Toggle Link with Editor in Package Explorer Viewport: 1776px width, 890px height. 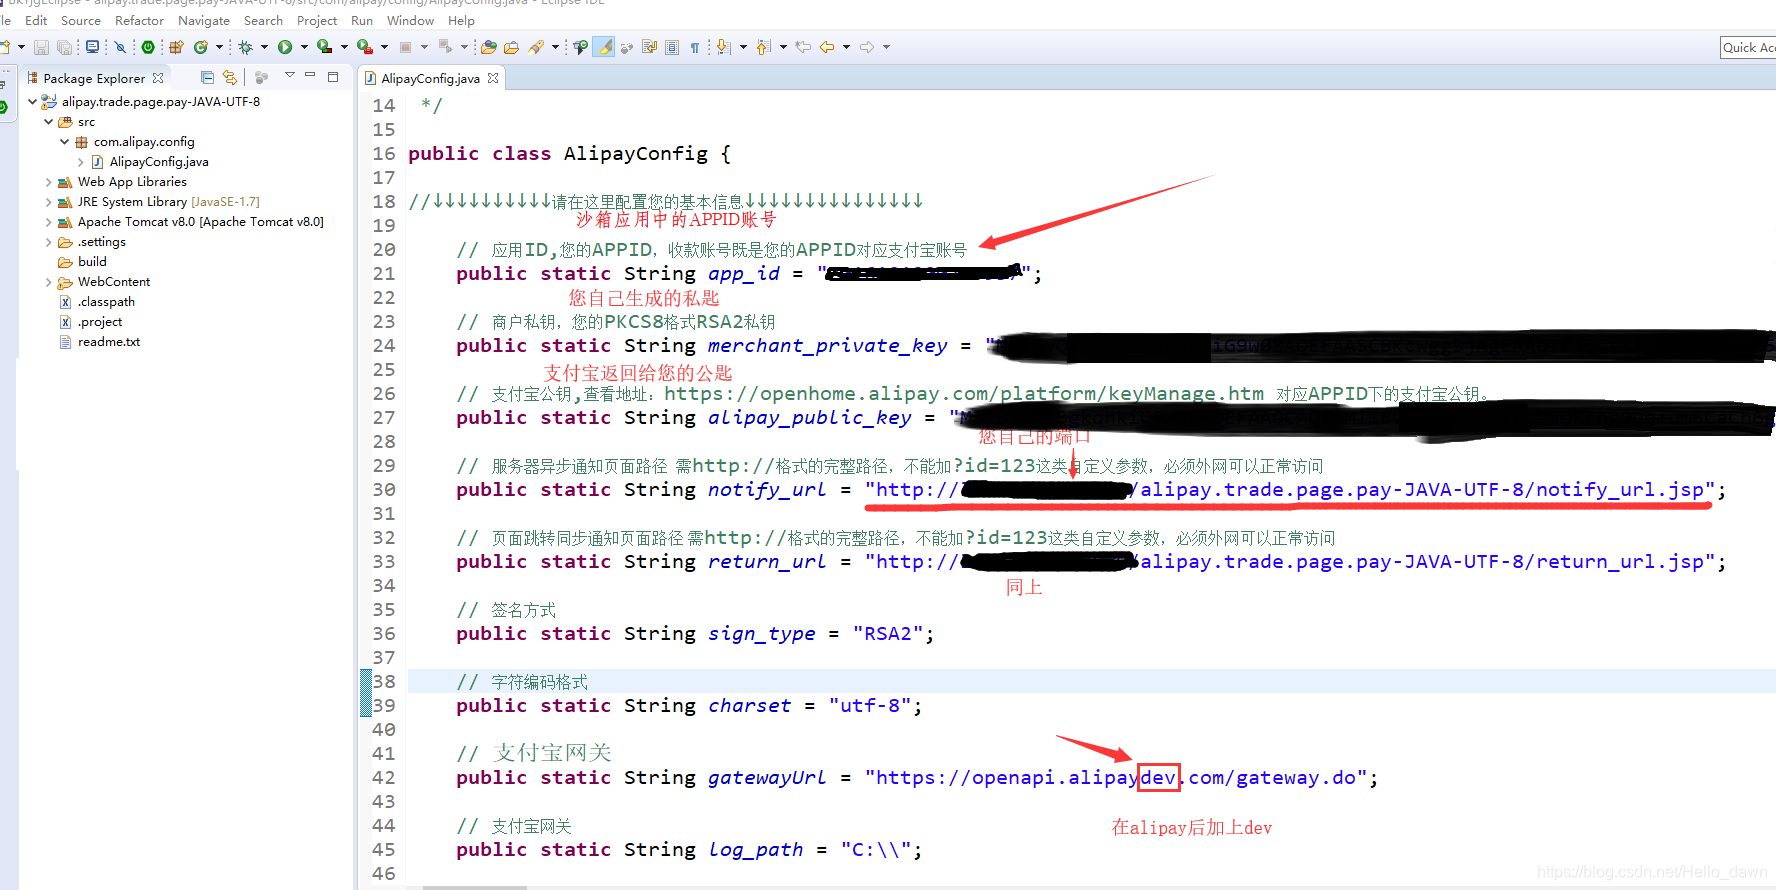coord(230,77)
